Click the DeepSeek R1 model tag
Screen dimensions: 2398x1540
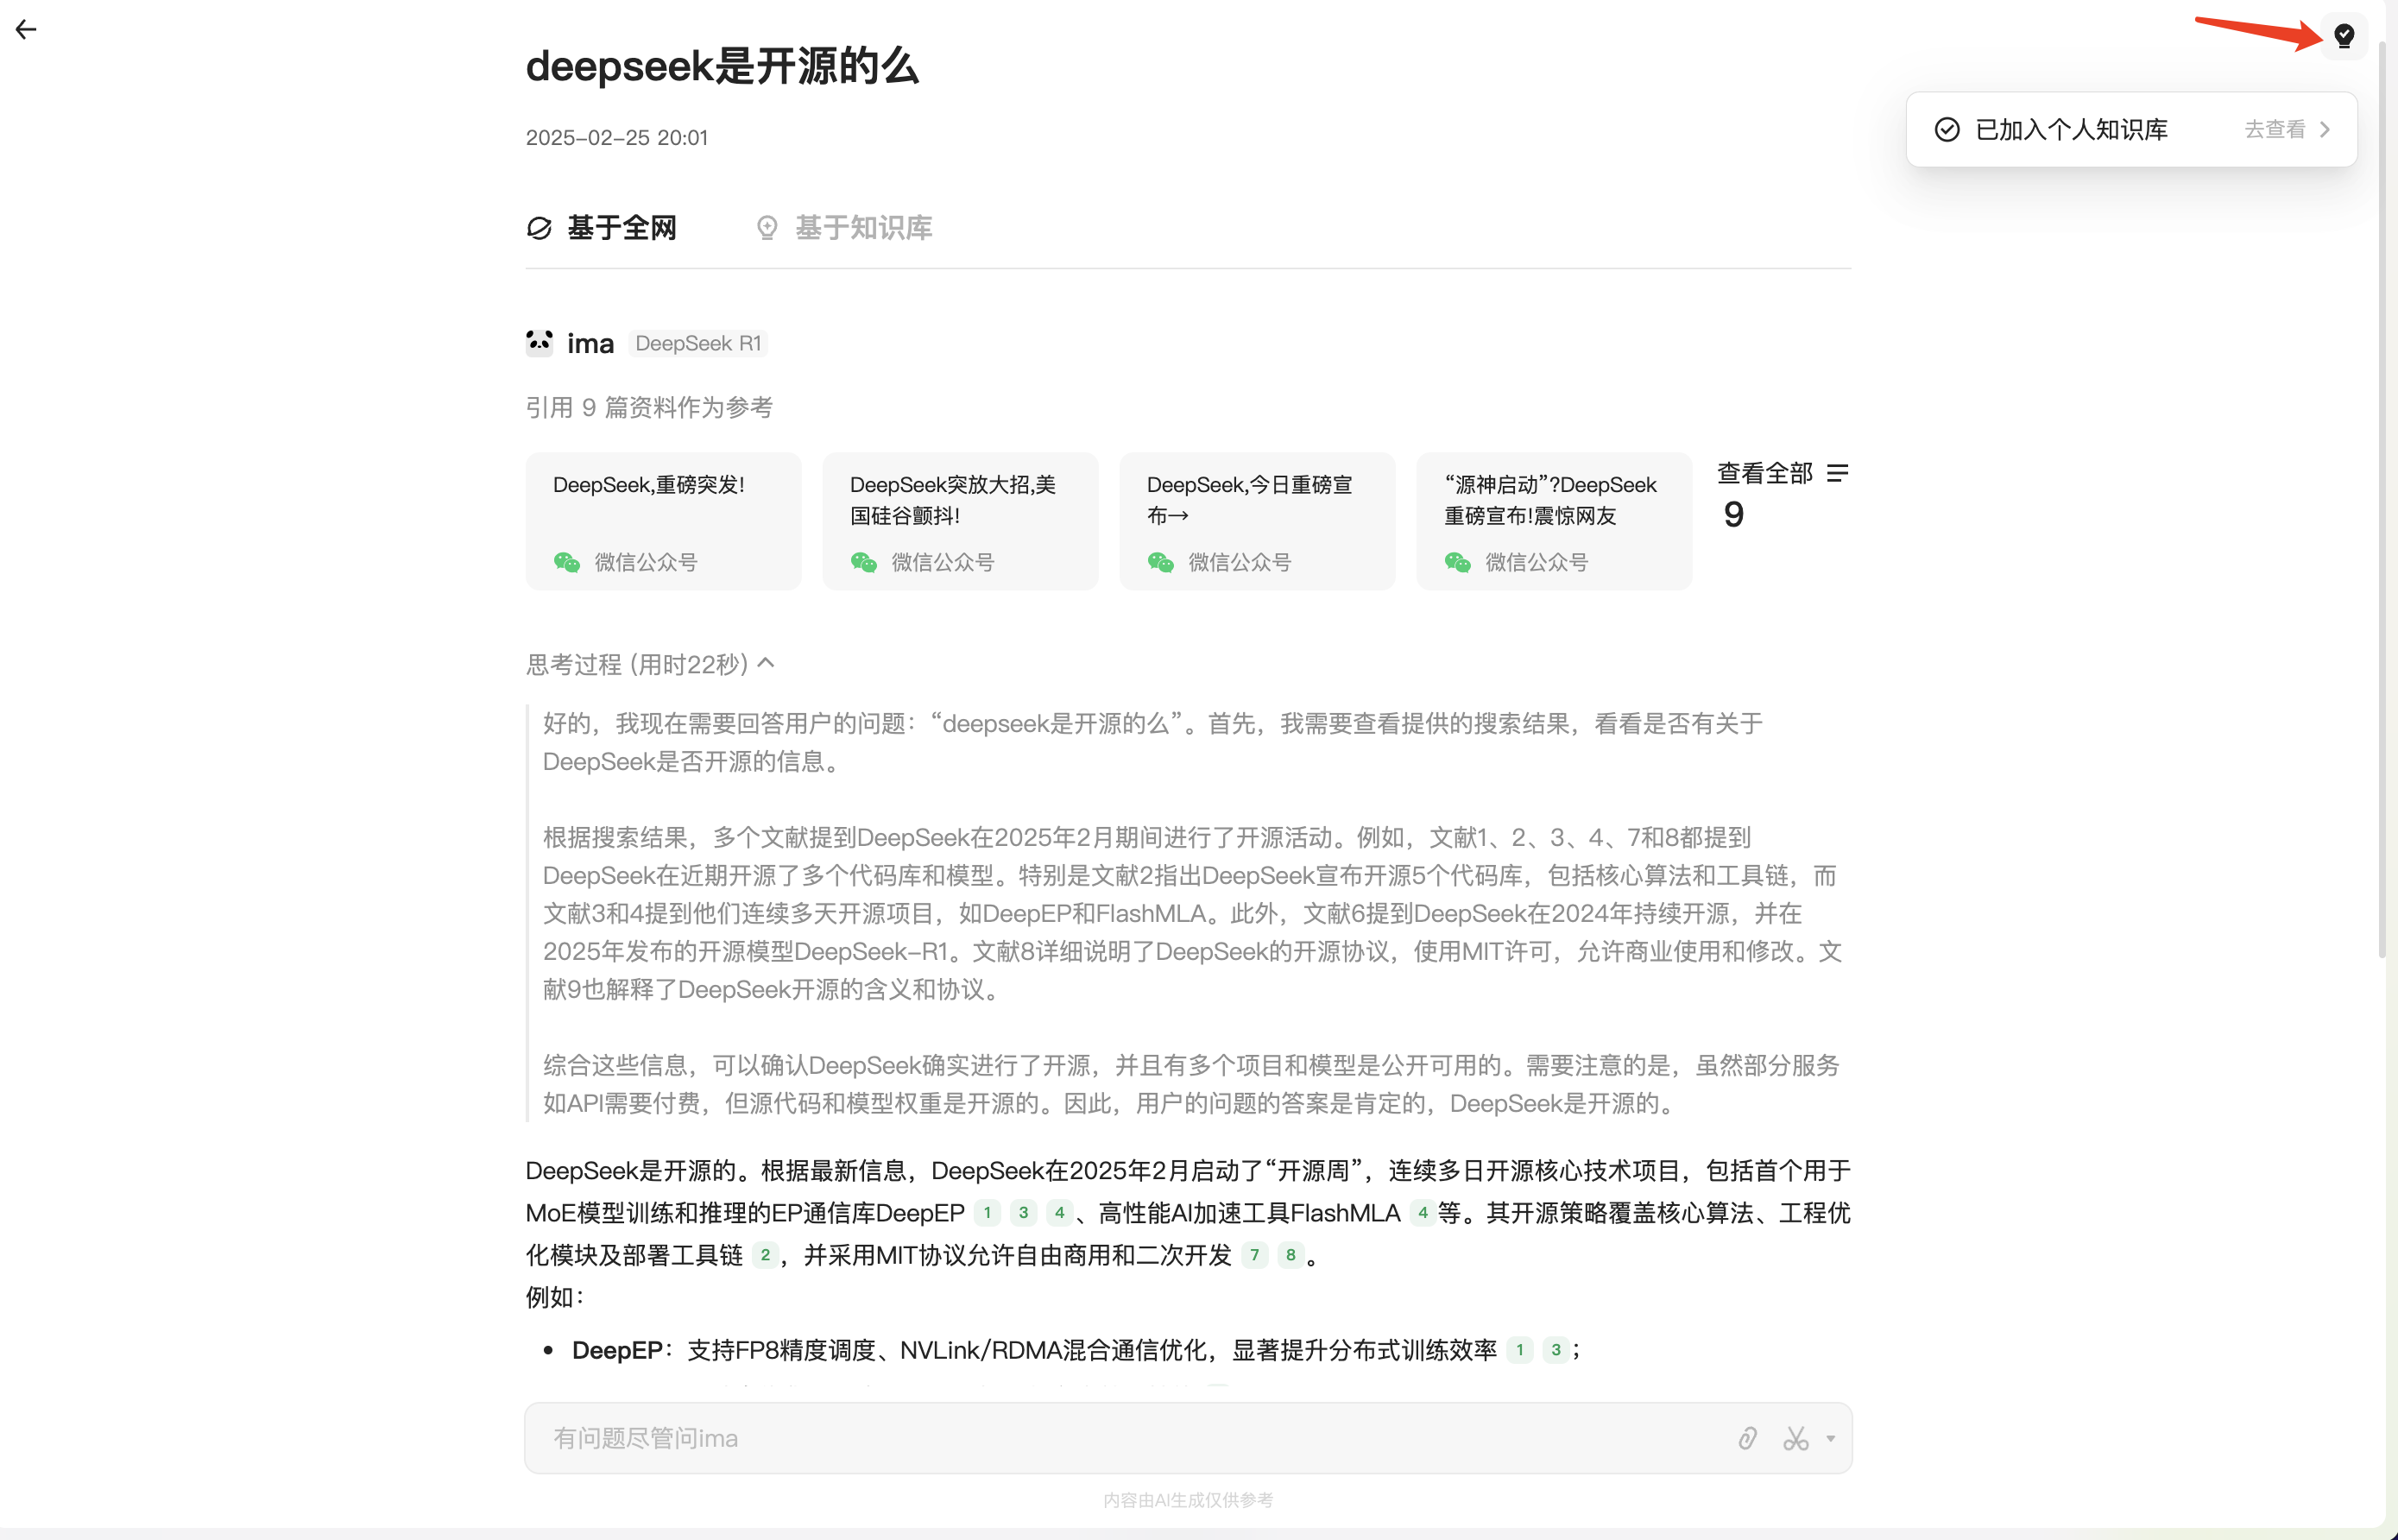[x=698, y=343]
